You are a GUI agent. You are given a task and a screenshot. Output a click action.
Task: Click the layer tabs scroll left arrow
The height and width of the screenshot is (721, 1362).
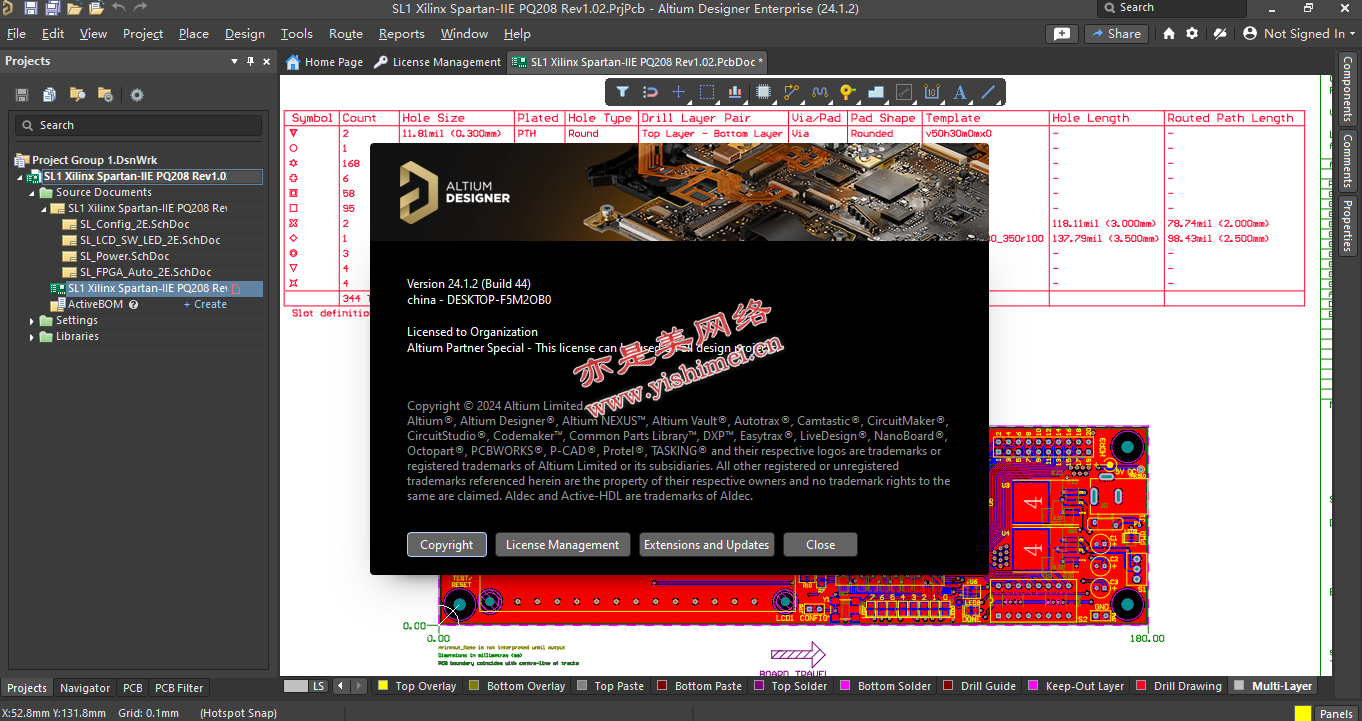pyautogui.click(x=340, y=686)
